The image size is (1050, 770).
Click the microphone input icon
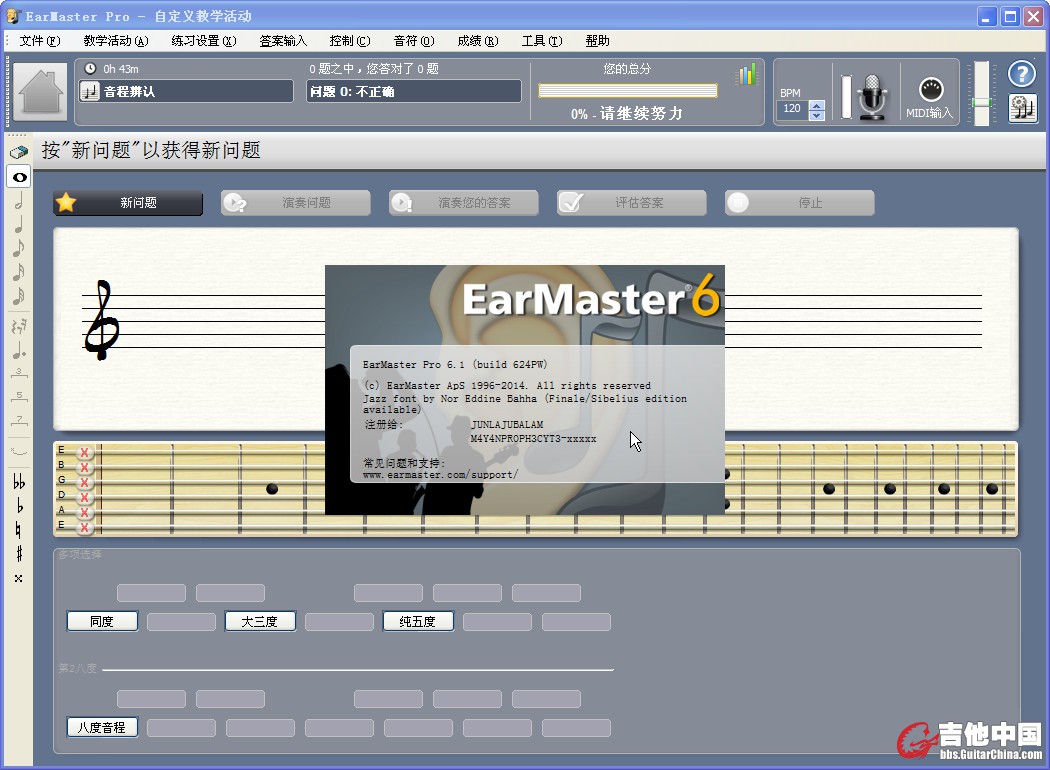[874, 96]
